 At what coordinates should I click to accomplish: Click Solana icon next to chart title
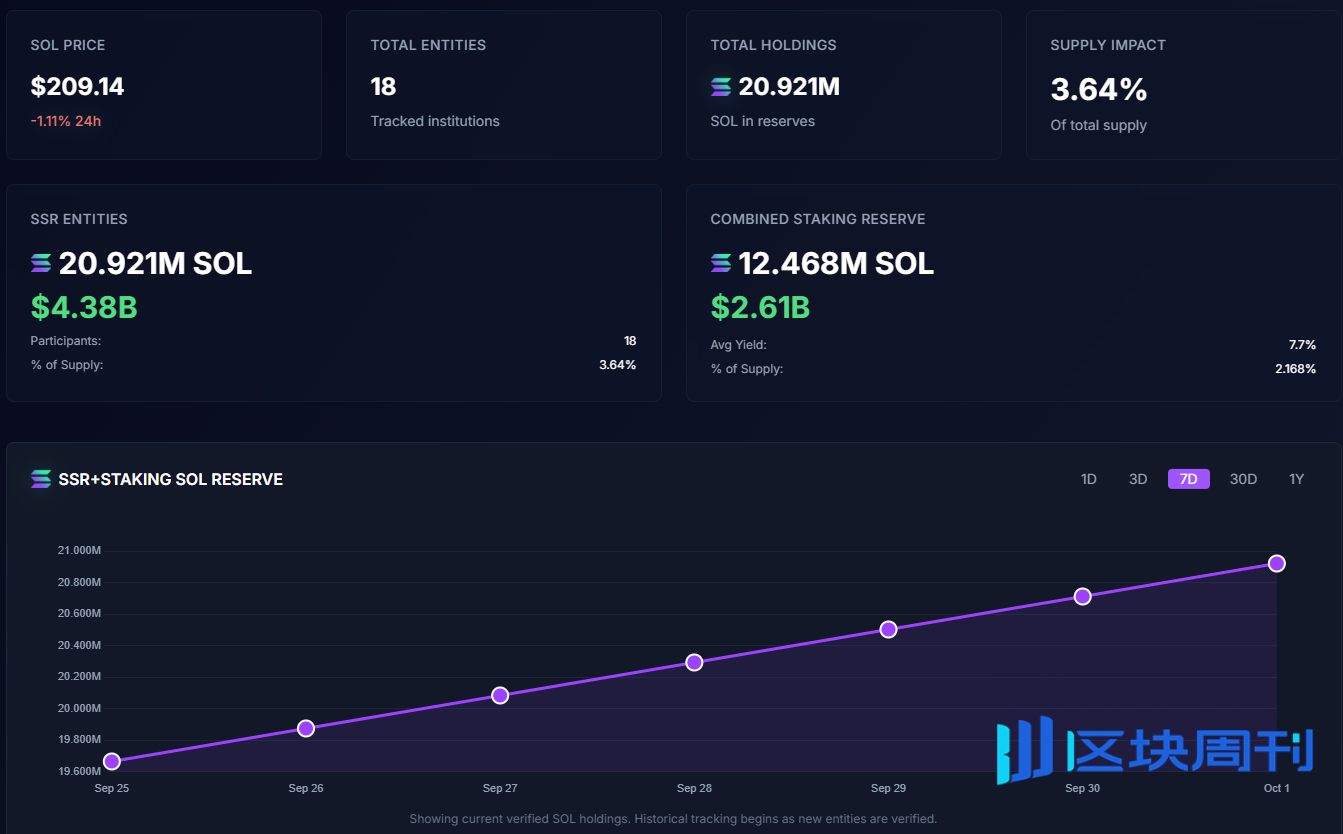pos(41,479)
